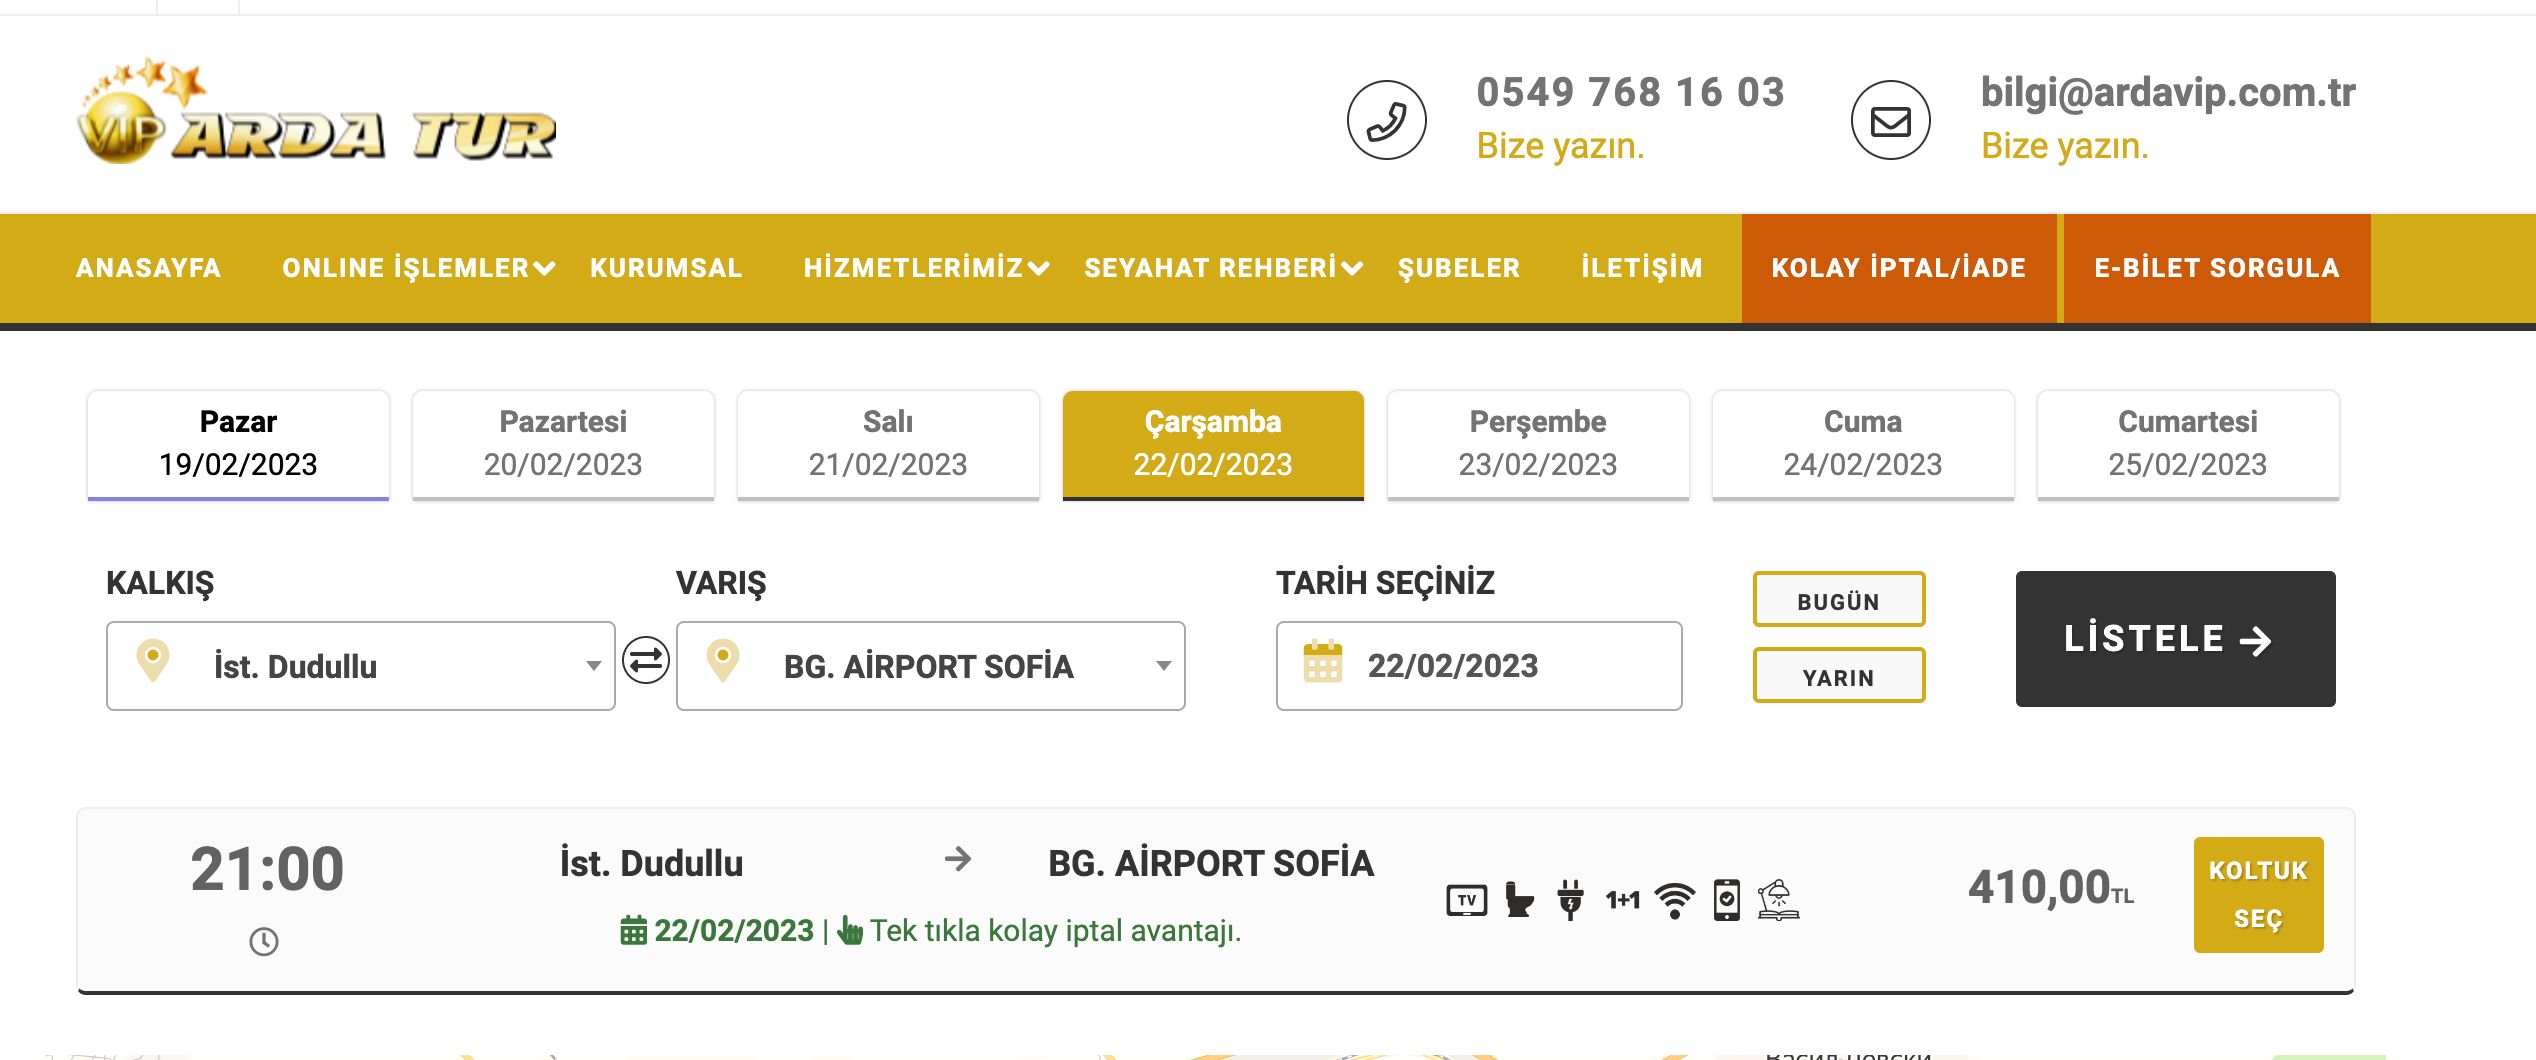
Task: Click the toilet amenity icon
Action: click(x=1518, y=900)
